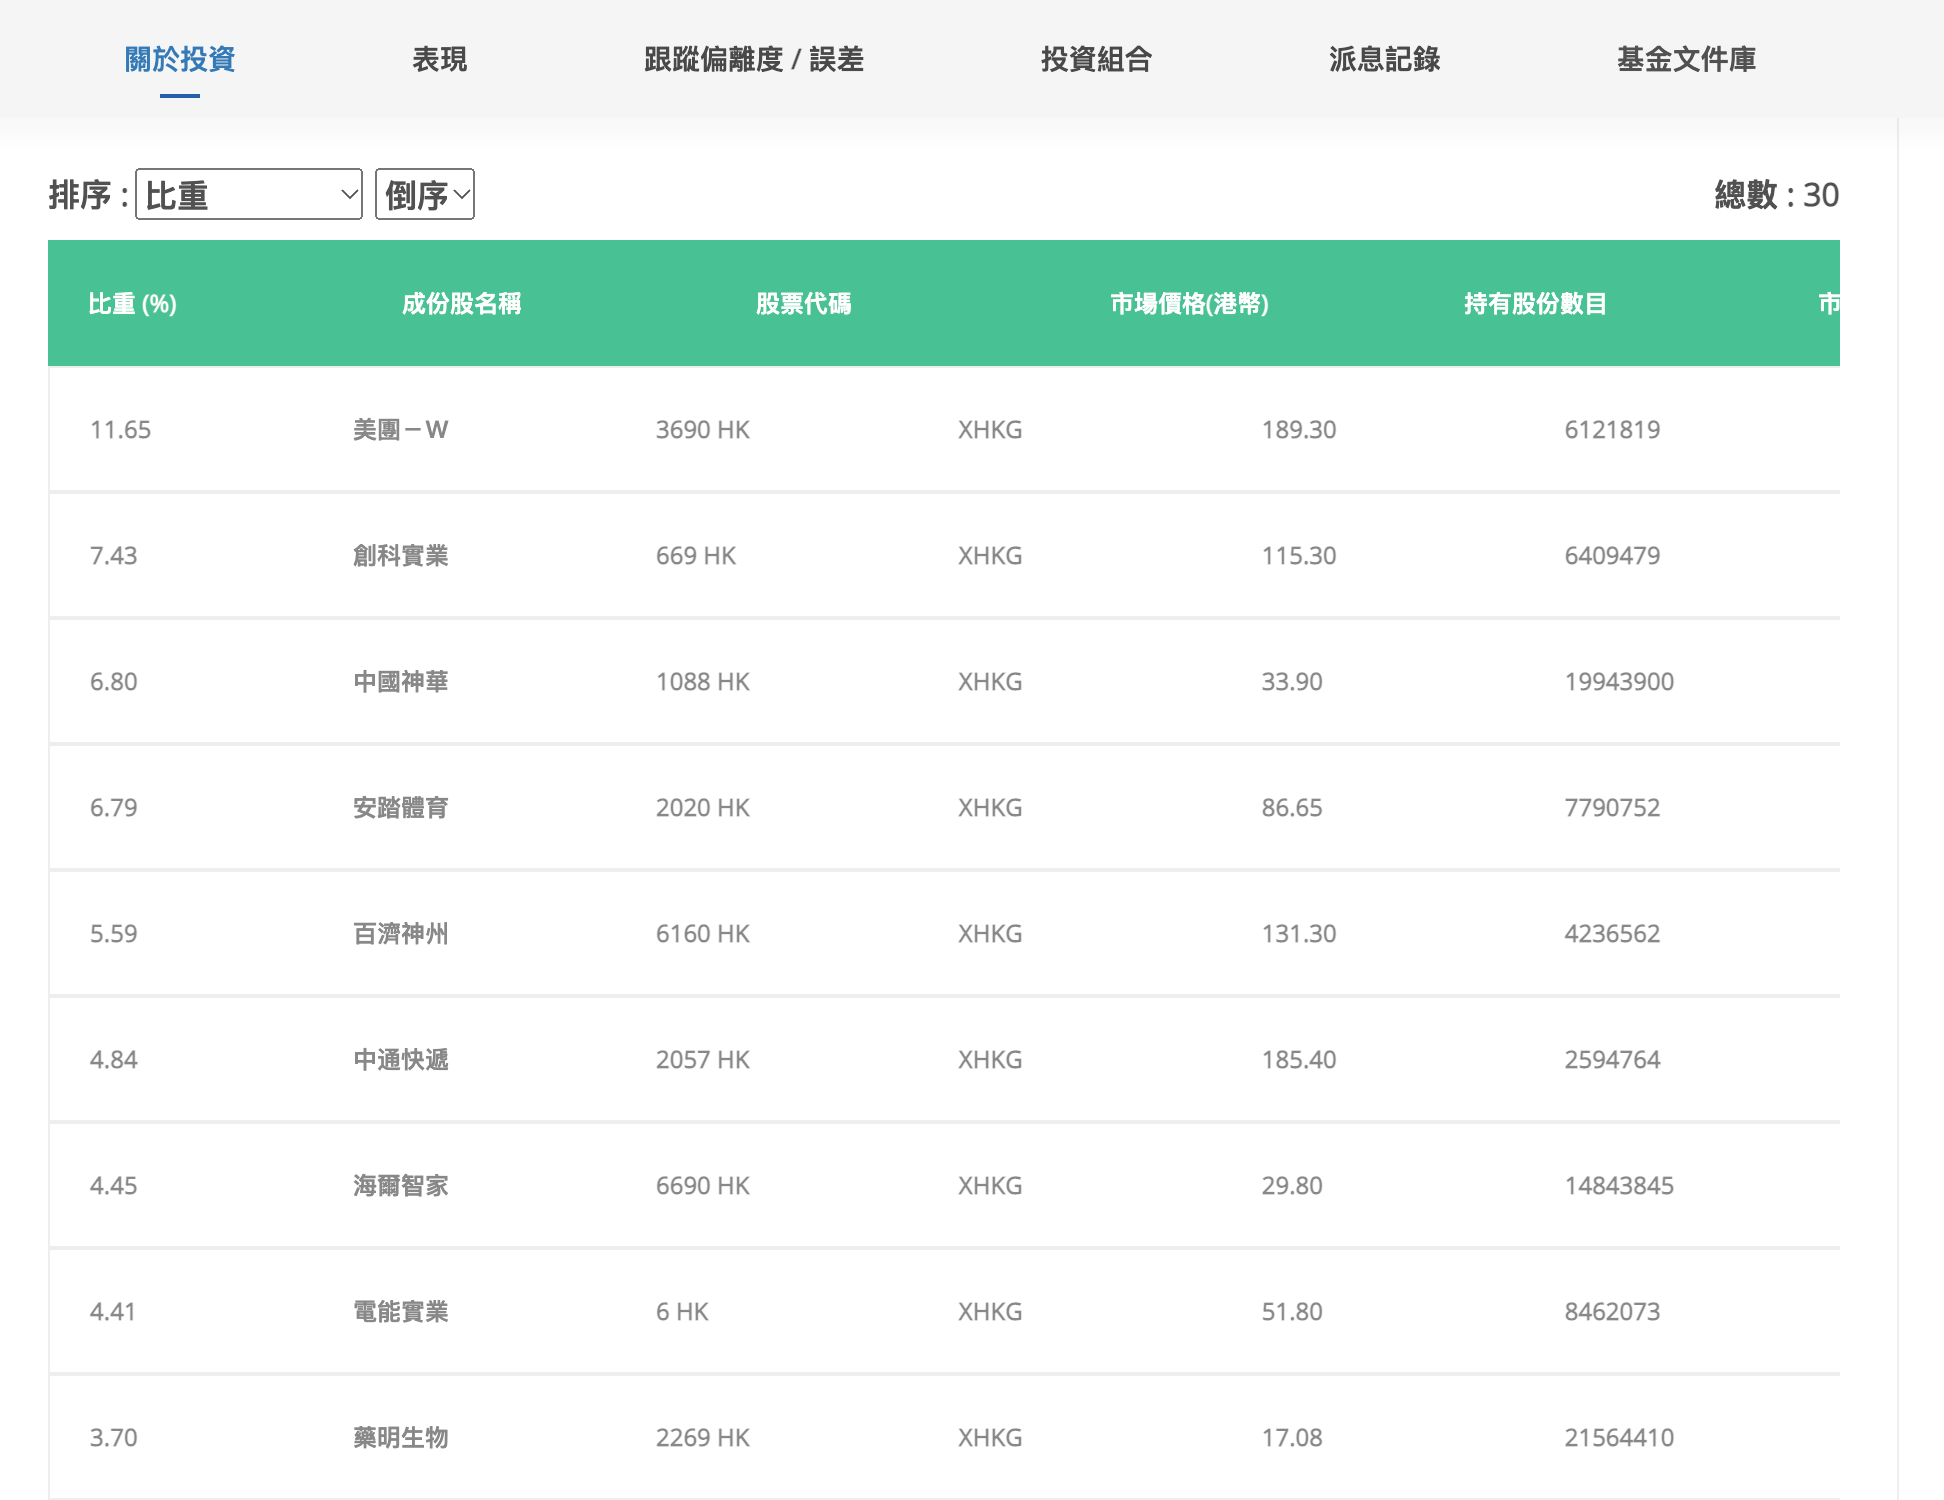
Task: Click the 2269 HK stock code
Action: (703, 1438)
